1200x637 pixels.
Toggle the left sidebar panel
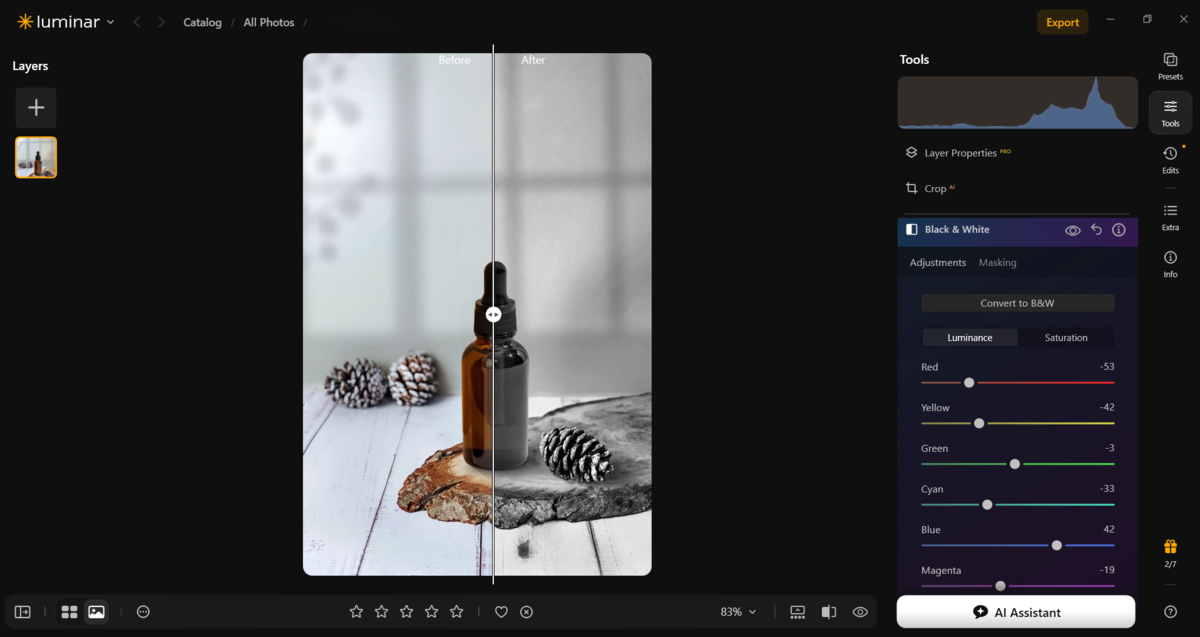(22, 612)
